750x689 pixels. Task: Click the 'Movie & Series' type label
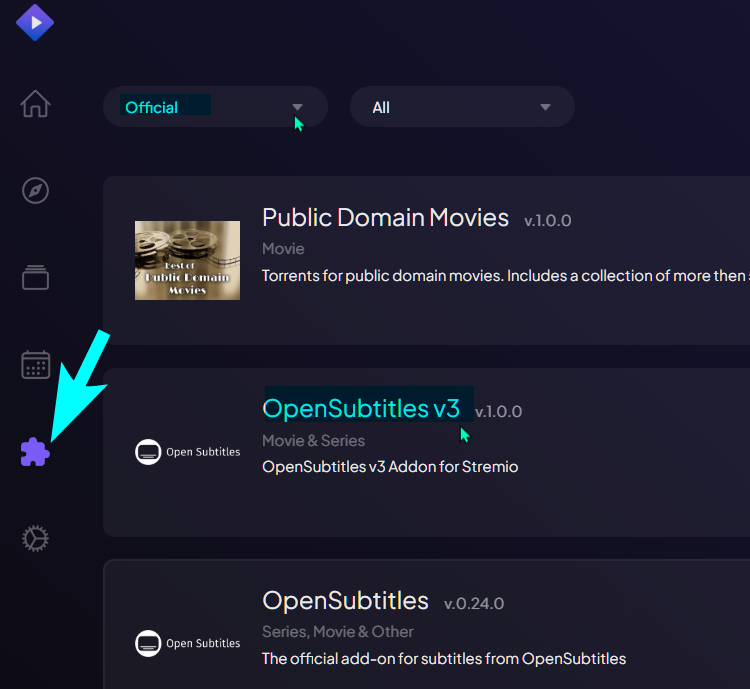click(x=313, y=441)
